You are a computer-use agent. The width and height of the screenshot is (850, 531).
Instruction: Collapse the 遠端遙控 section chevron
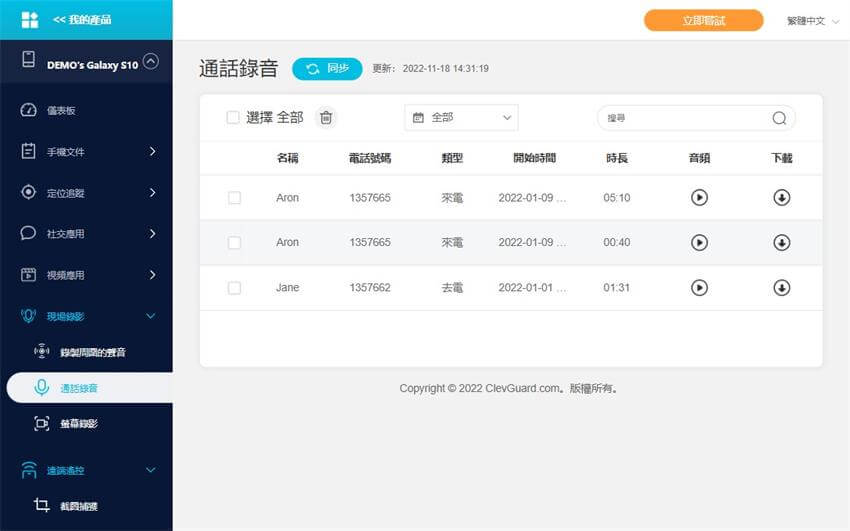click(151, 470)
